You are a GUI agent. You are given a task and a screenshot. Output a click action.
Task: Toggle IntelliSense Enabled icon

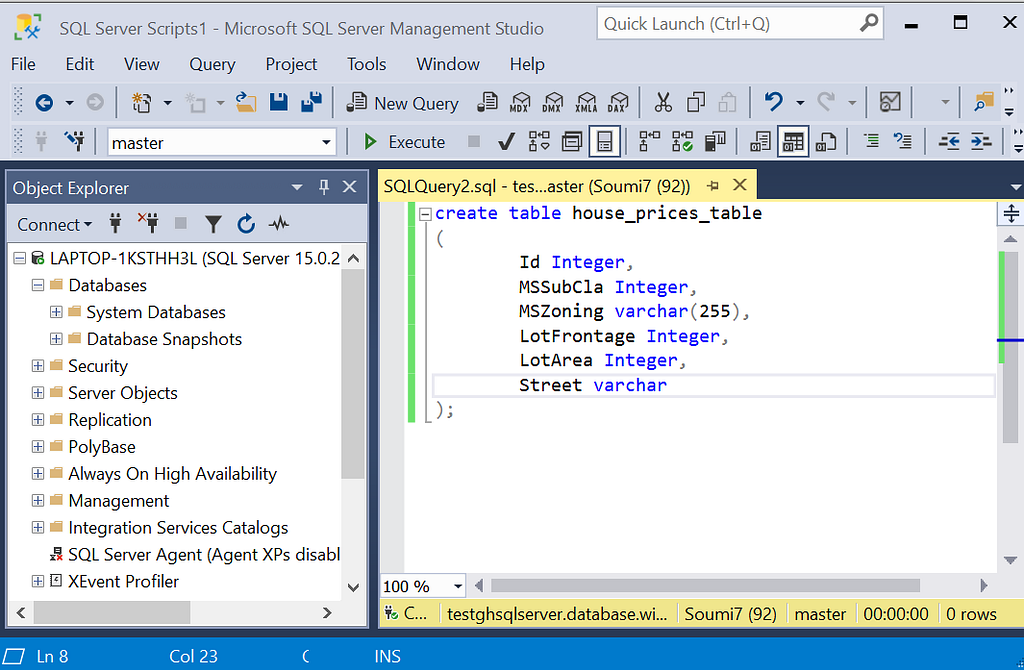pyautogui.click(x=605, y=141)
